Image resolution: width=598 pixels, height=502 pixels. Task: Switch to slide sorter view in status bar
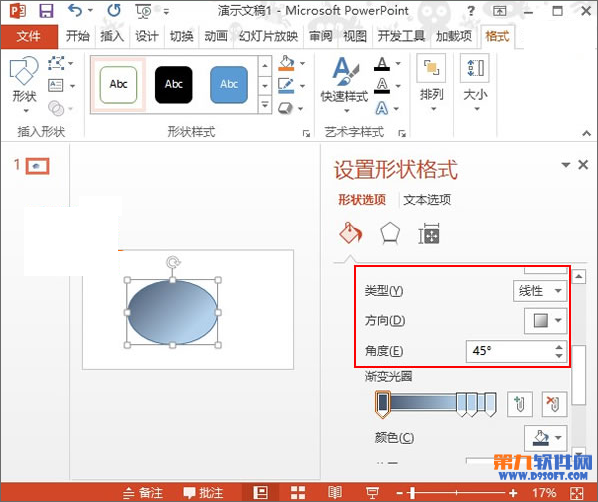pos(297,492)
